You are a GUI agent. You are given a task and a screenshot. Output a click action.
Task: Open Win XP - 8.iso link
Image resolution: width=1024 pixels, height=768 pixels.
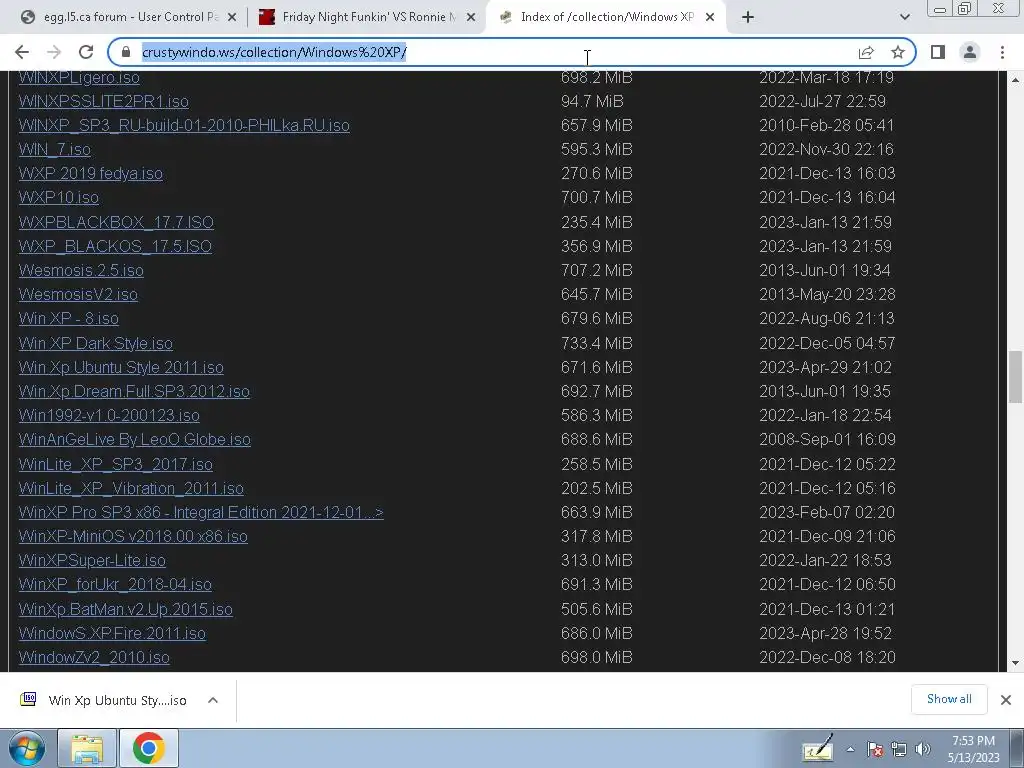(69, 319)
